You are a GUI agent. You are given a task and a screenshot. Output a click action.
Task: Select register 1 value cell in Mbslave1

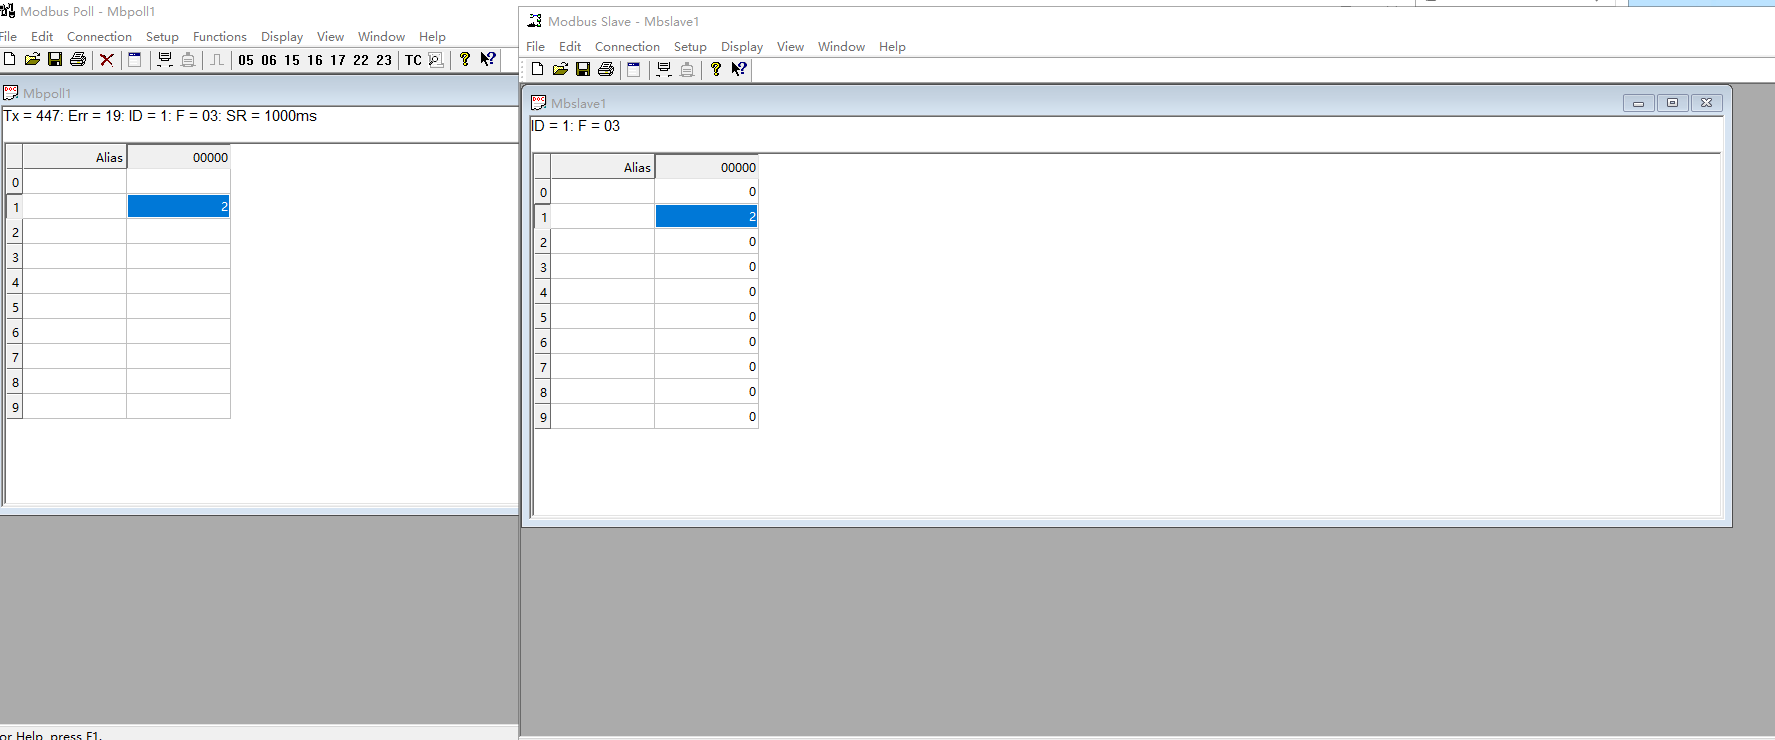pos(706,217)
